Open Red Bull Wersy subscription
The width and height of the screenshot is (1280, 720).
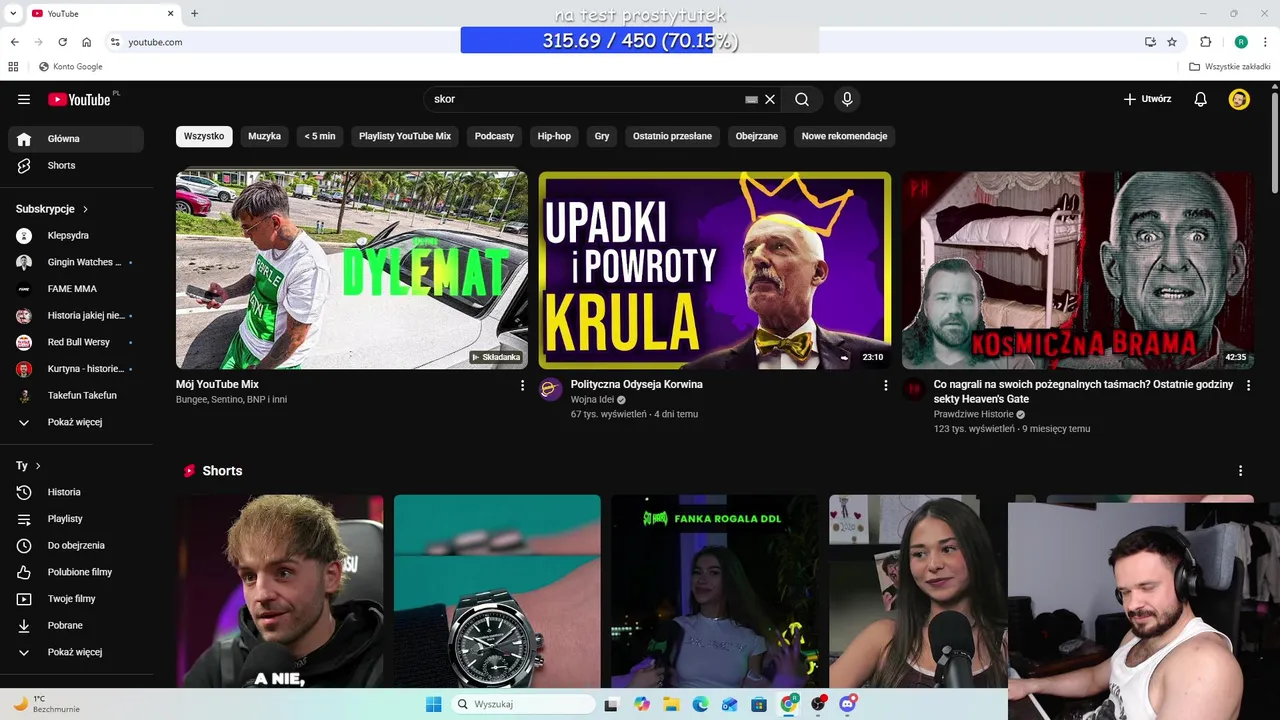pyautogui.click(x=76, y=342)
